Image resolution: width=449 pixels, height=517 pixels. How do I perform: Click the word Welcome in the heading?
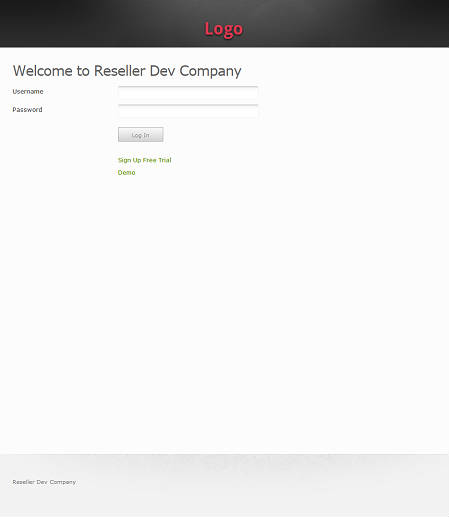43,71
